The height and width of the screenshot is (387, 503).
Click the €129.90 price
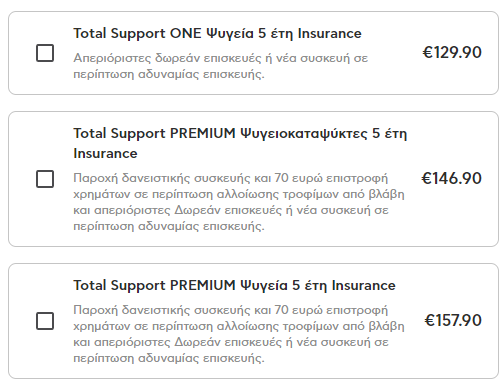coord(452,53)
